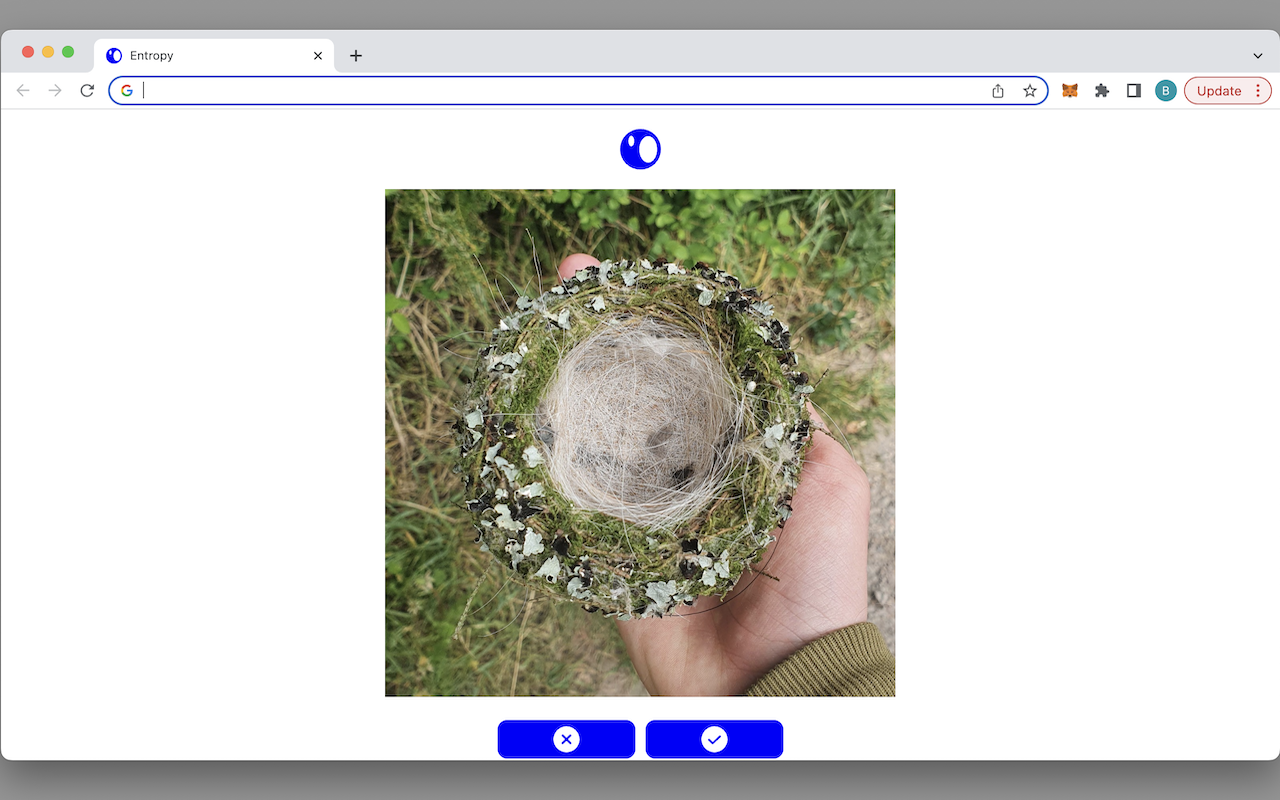Reload the current page
1280x800 pixels.
[x=87, y=91]
